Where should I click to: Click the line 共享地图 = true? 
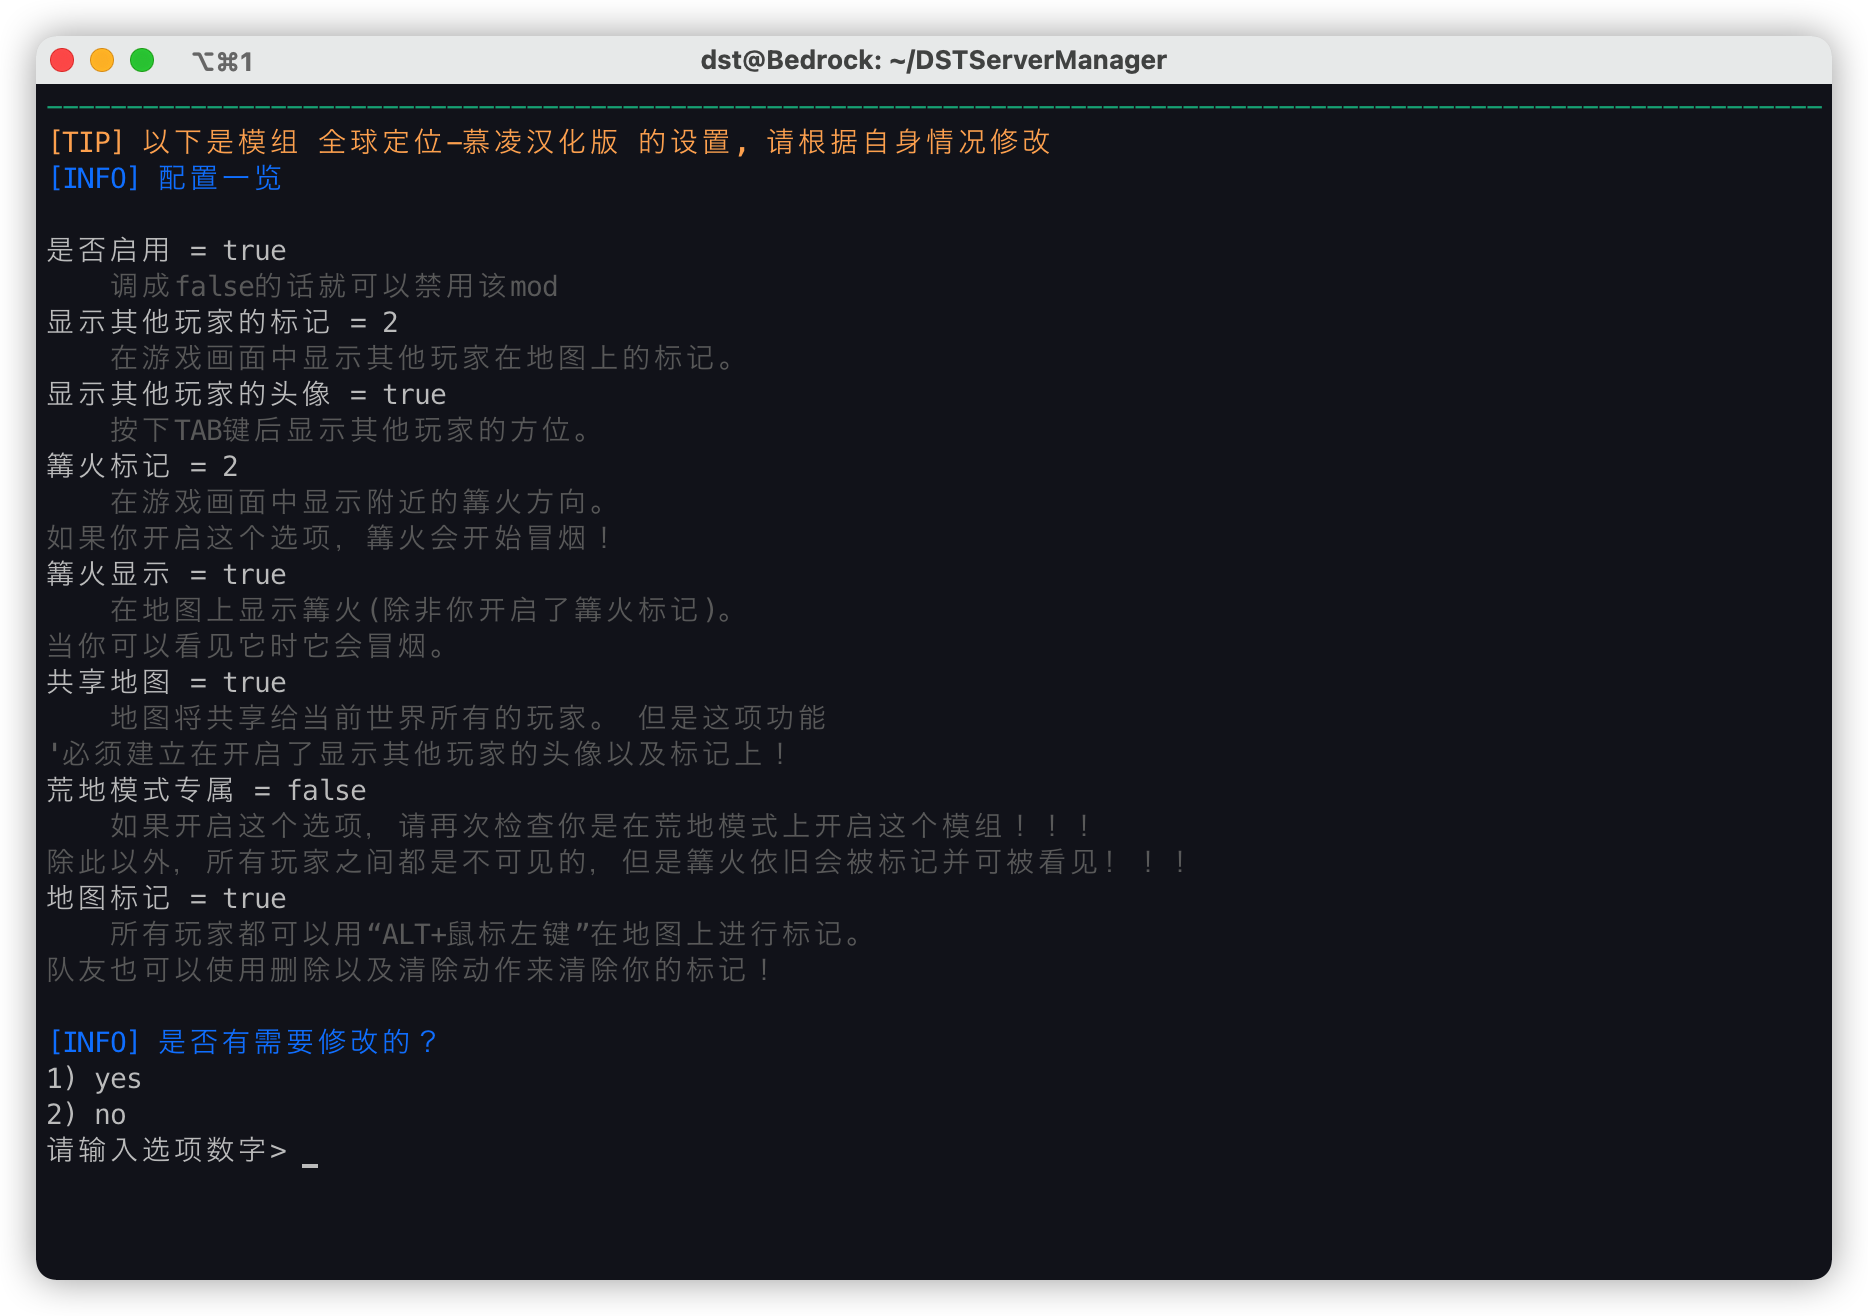click(x=167, y=682)
